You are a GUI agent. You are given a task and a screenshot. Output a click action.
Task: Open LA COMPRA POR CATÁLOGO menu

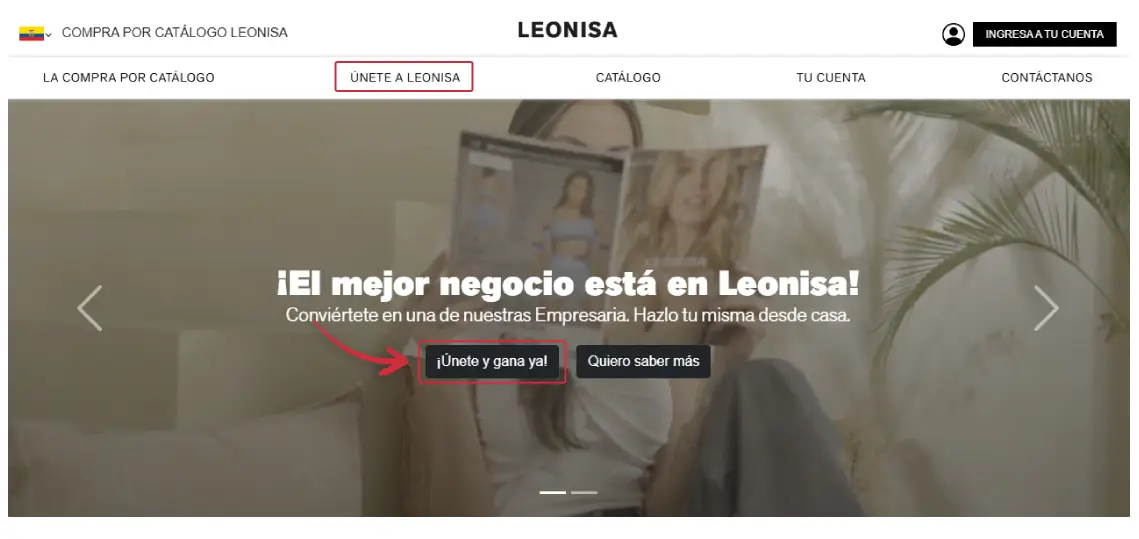(129, 78)
